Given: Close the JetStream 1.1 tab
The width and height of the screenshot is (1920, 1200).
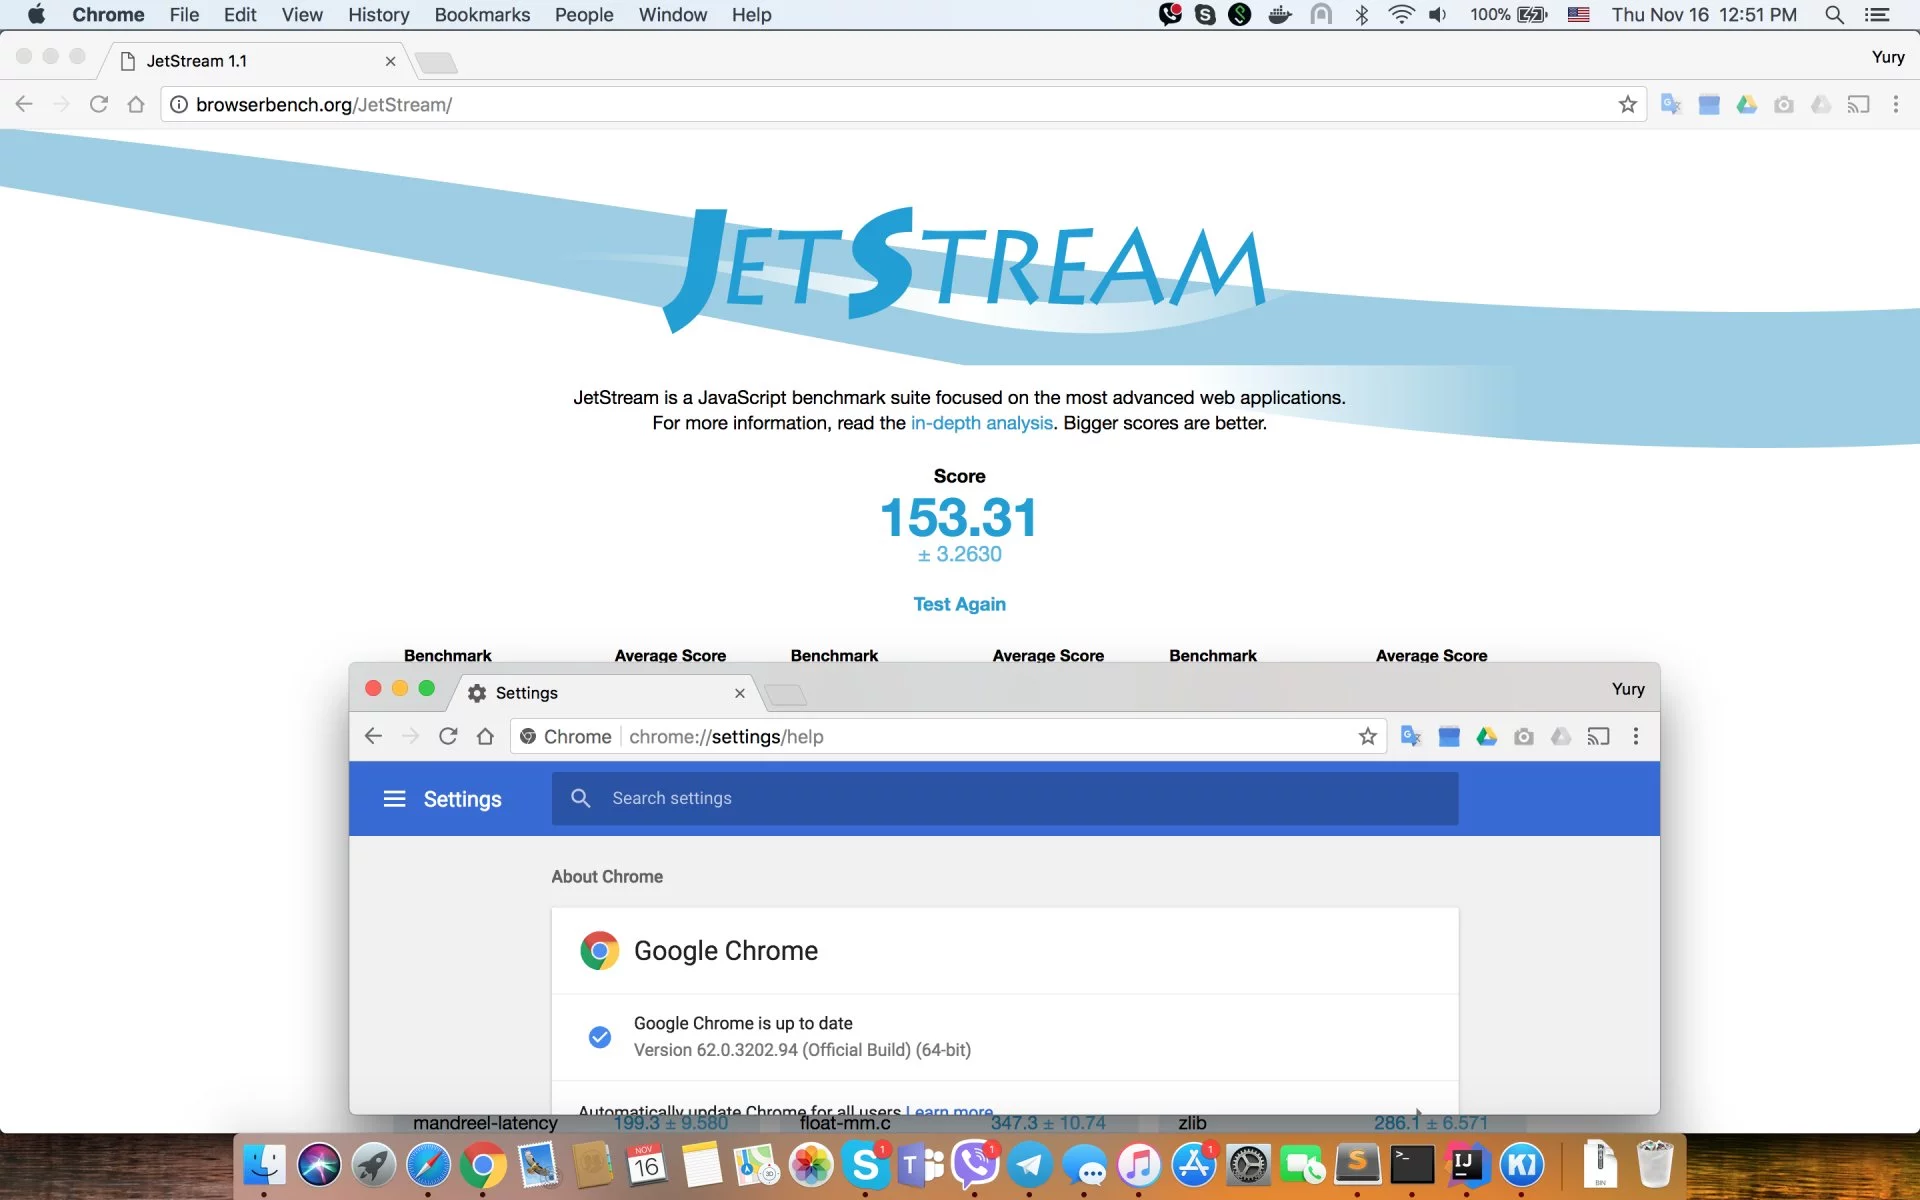Looking at the screenshot, I should (x=390, y=61).
